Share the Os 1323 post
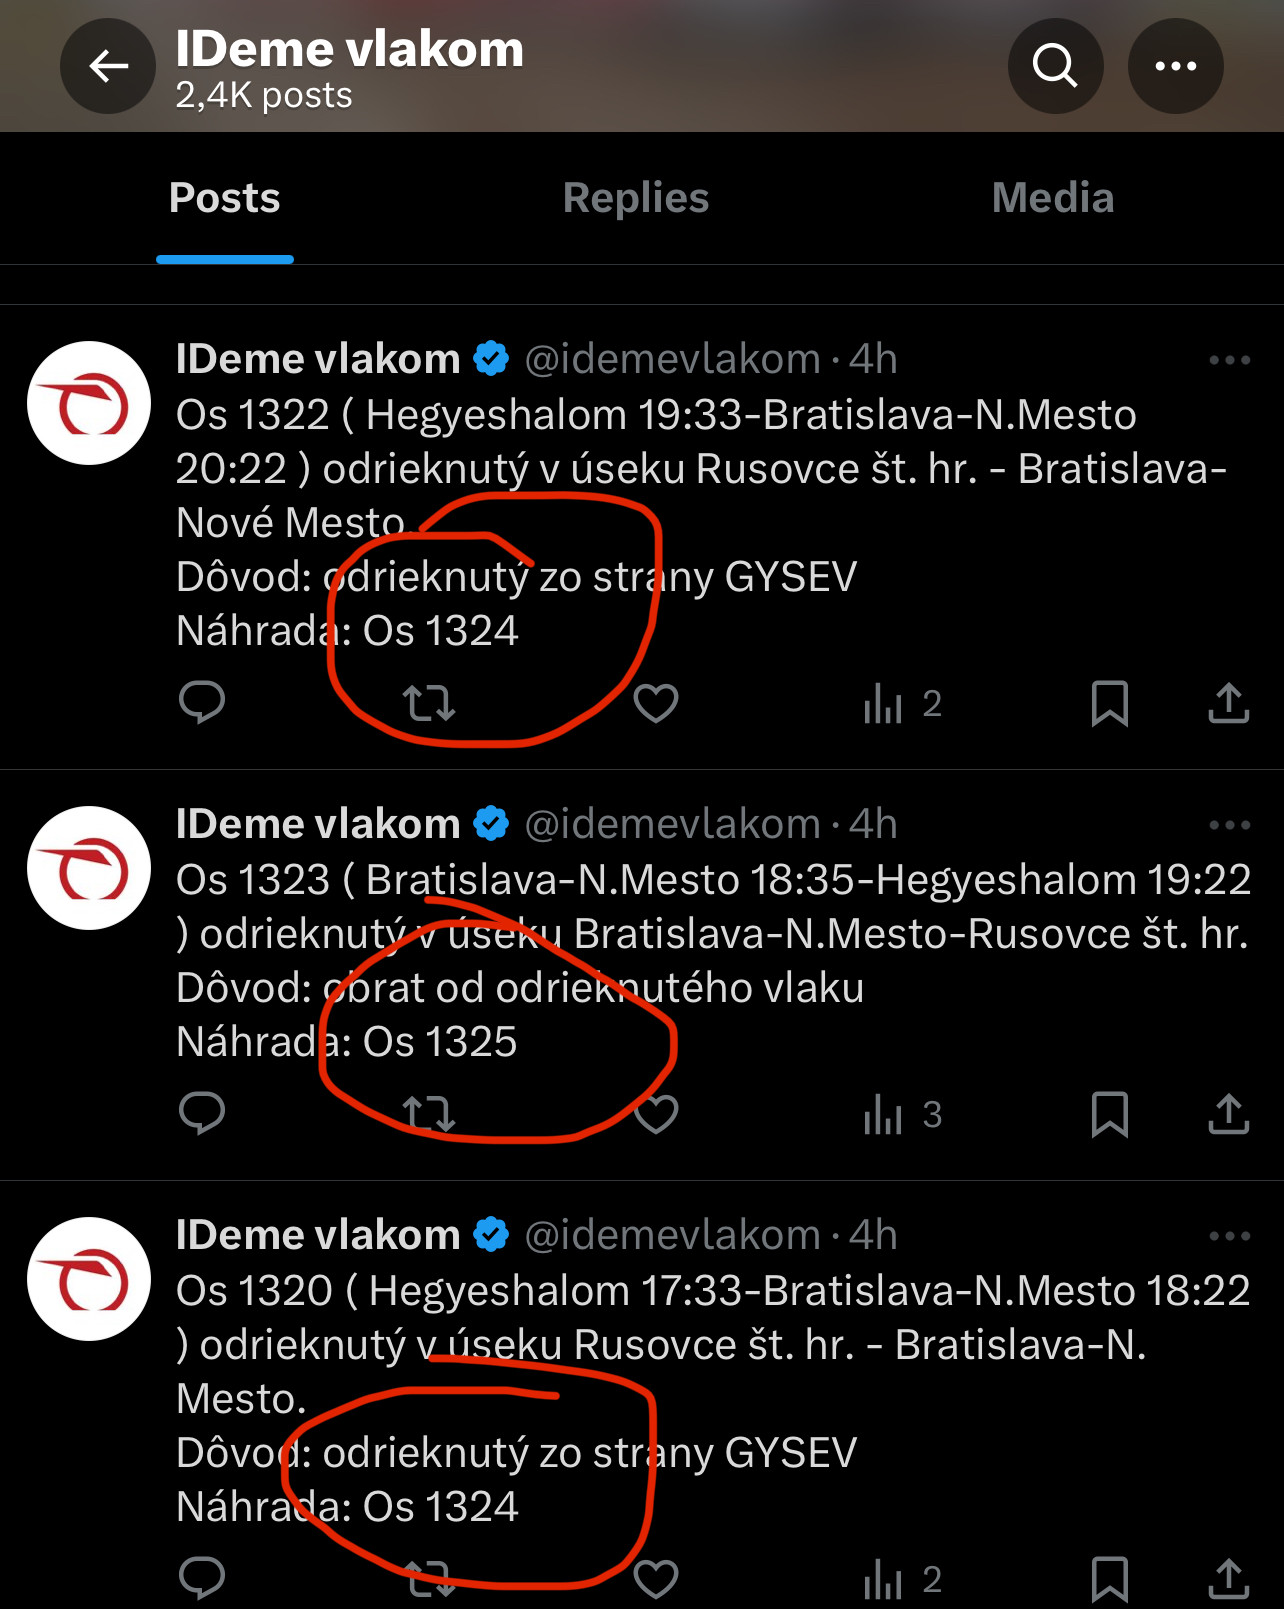Viewport: 1284px width, 1609px height. click(x=1228, y=1114)
